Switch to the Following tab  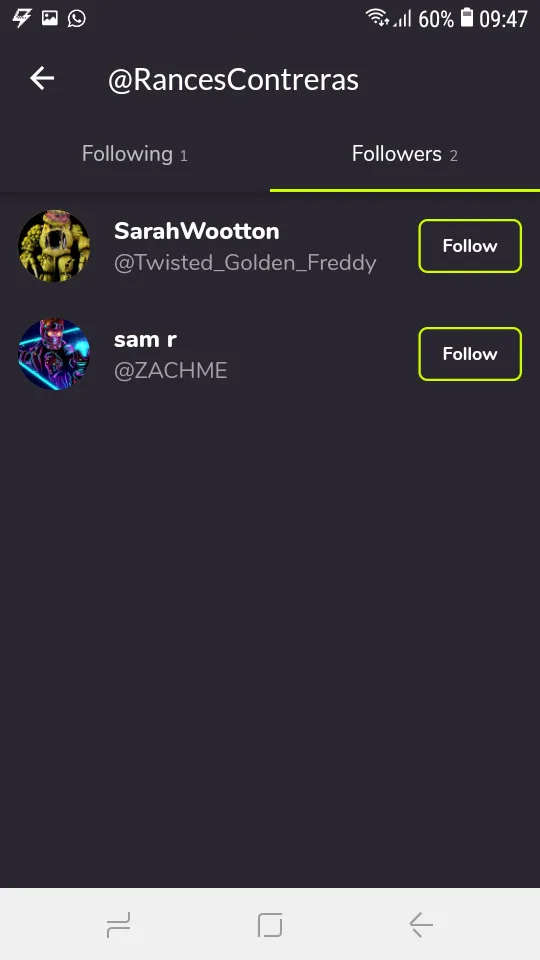click(135, 154)
